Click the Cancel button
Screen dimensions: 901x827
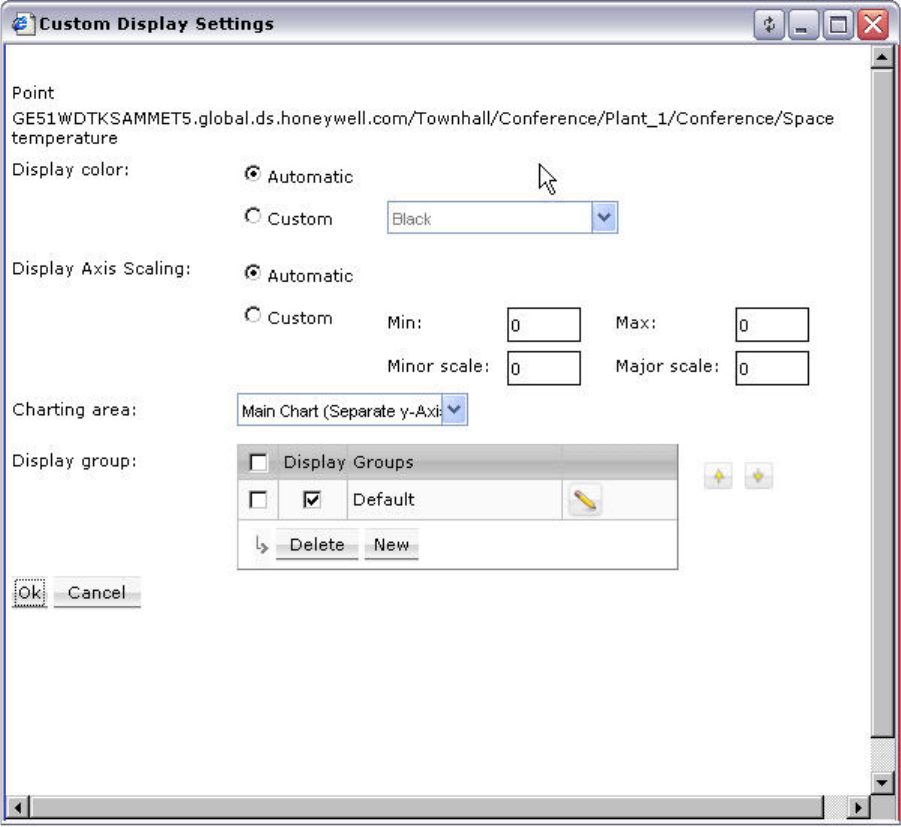pyautogui.click(x=97, y=593)
